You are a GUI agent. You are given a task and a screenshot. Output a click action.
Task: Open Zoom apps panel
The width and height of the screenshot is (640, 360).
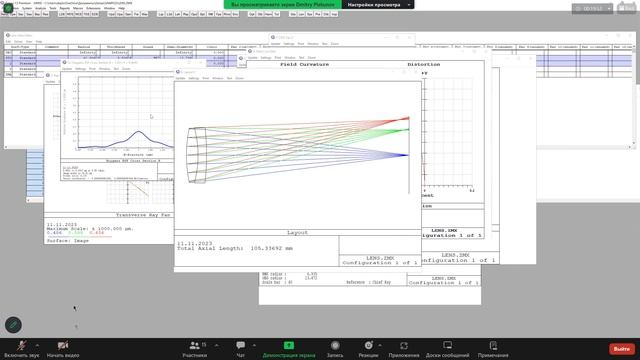click(x=404, y=349)
